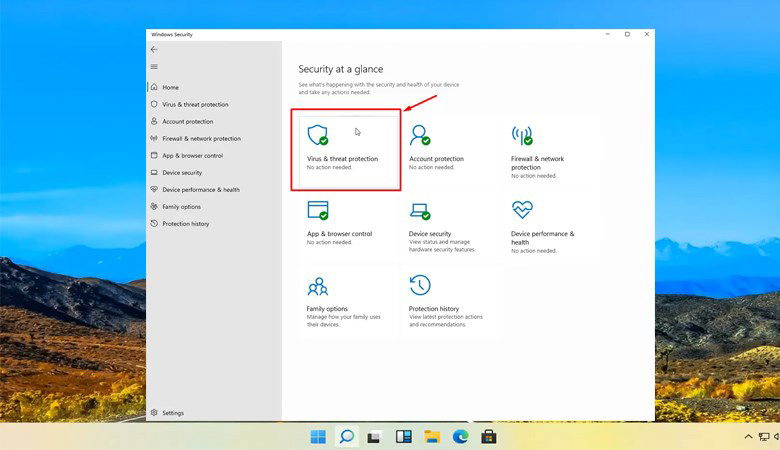Open Widgets from the taskbar

coord(403,437)
